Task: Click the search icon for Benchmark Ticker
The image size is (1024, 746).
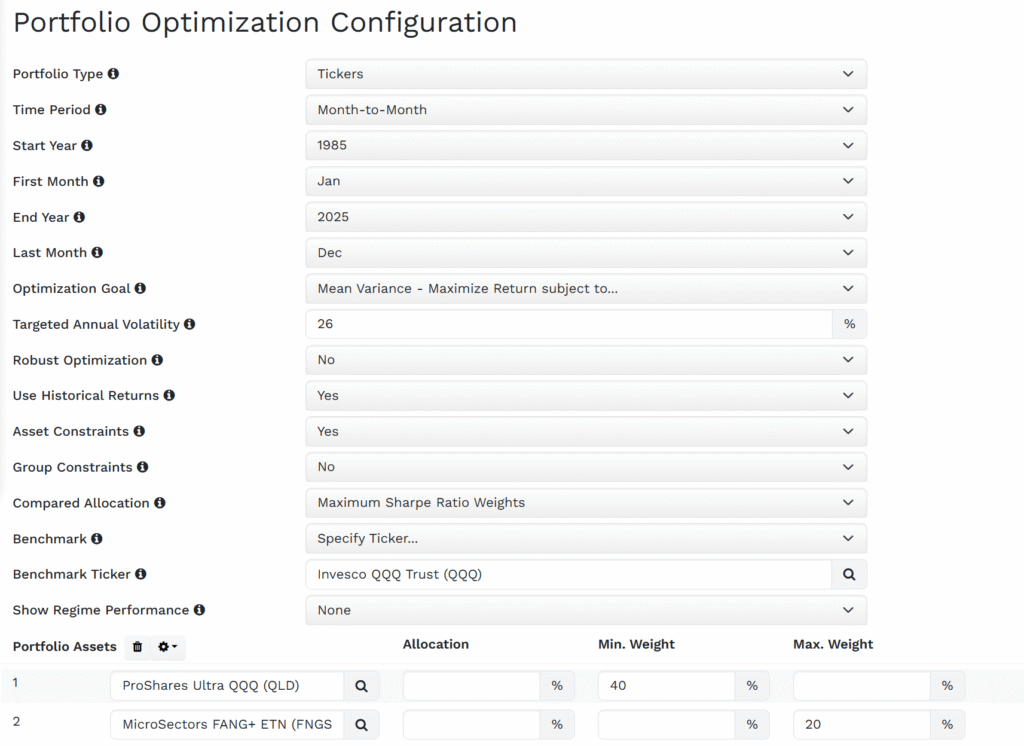Action: click(848, 574)
